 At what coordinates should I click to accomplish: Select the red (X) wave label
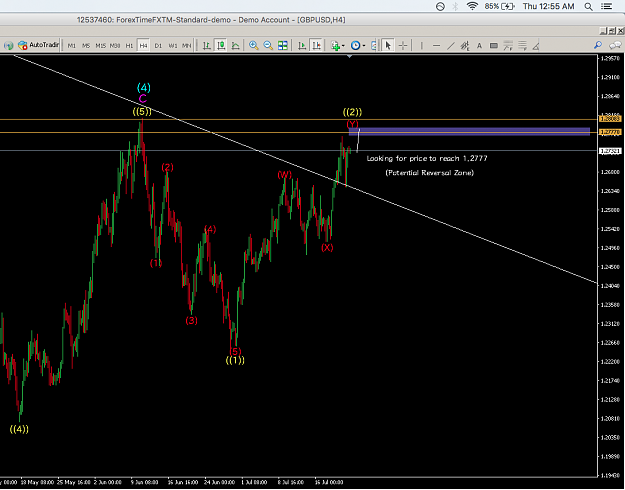327,248
